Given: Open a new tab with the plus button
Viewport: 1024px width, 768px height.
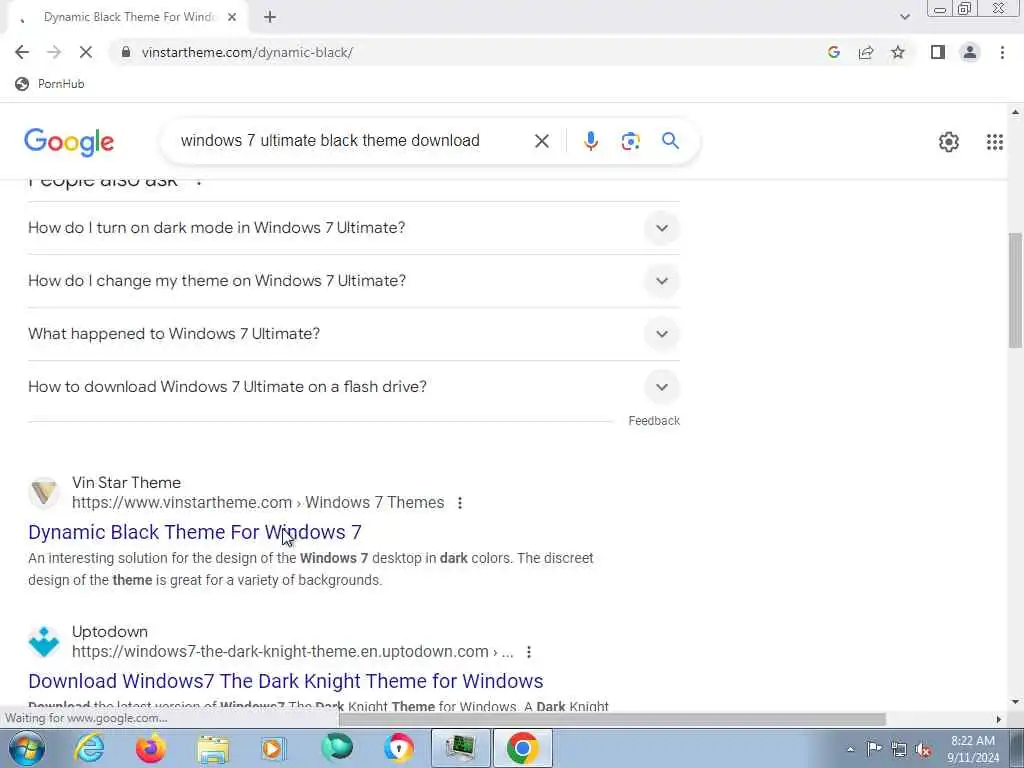Looking at the screenshot, I should tap(270, 17).
